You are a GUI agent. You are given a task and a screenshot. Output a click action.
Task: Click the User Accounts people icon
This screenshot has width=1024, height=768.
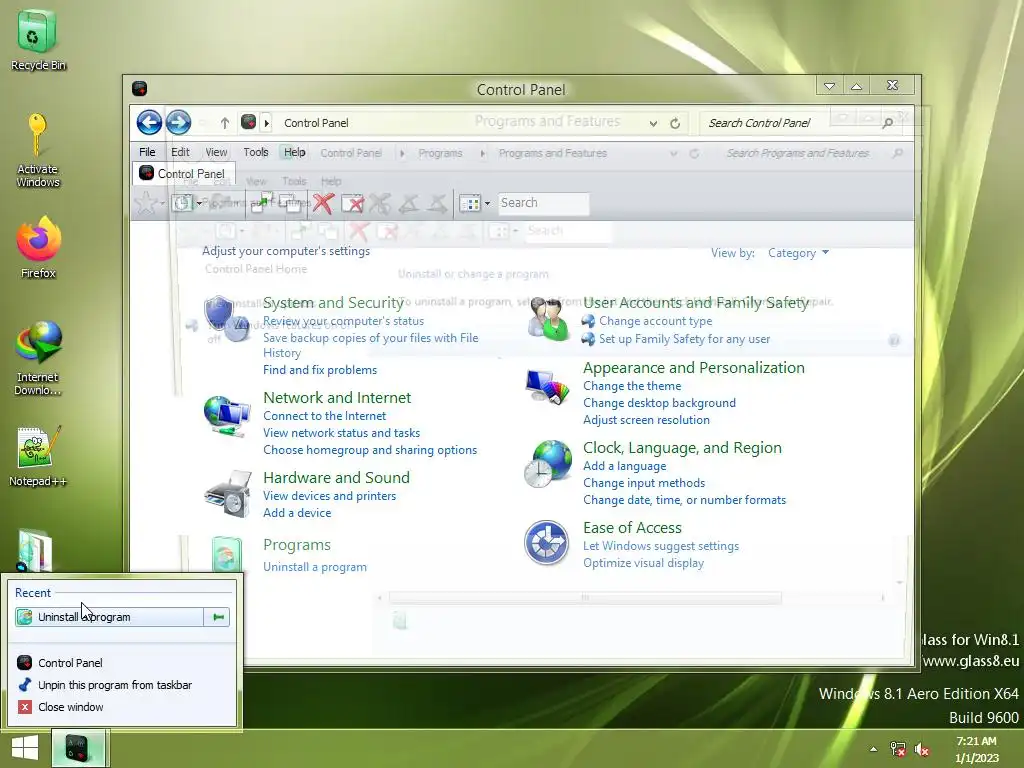(x=549, y=319)
